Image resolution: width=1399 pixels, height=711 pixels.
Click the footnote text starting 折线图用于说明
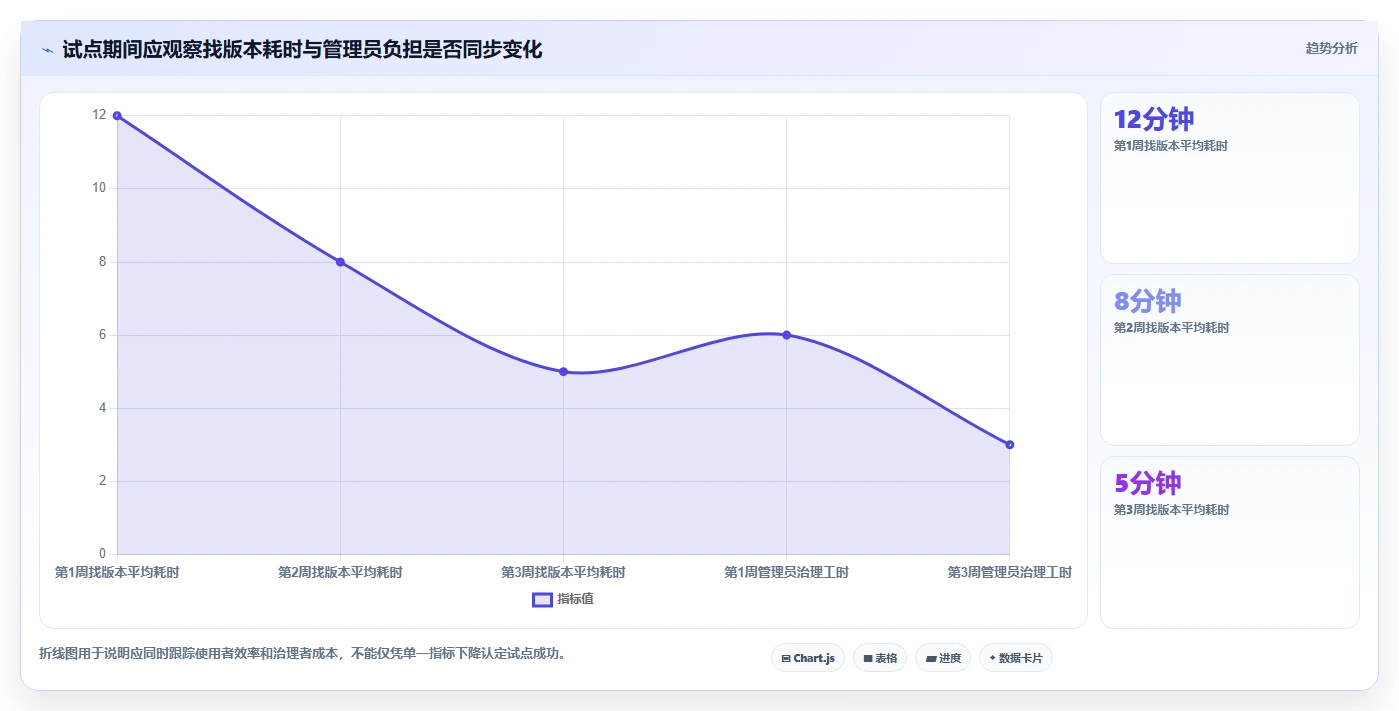coord(305,654)
